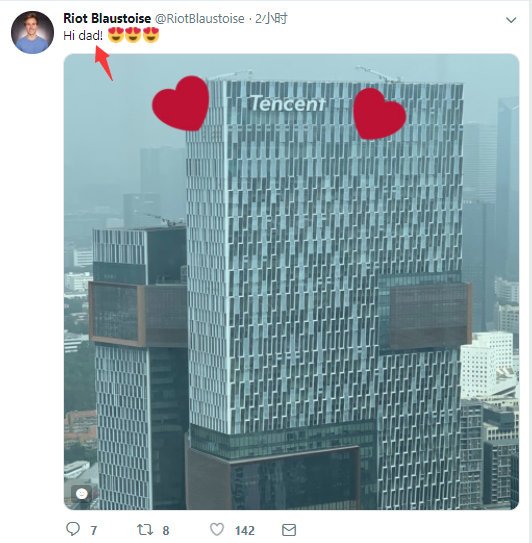Retweet using the retweet arrows icon
532x543 pixels.
pyautogui.click(x=145, y=529)
